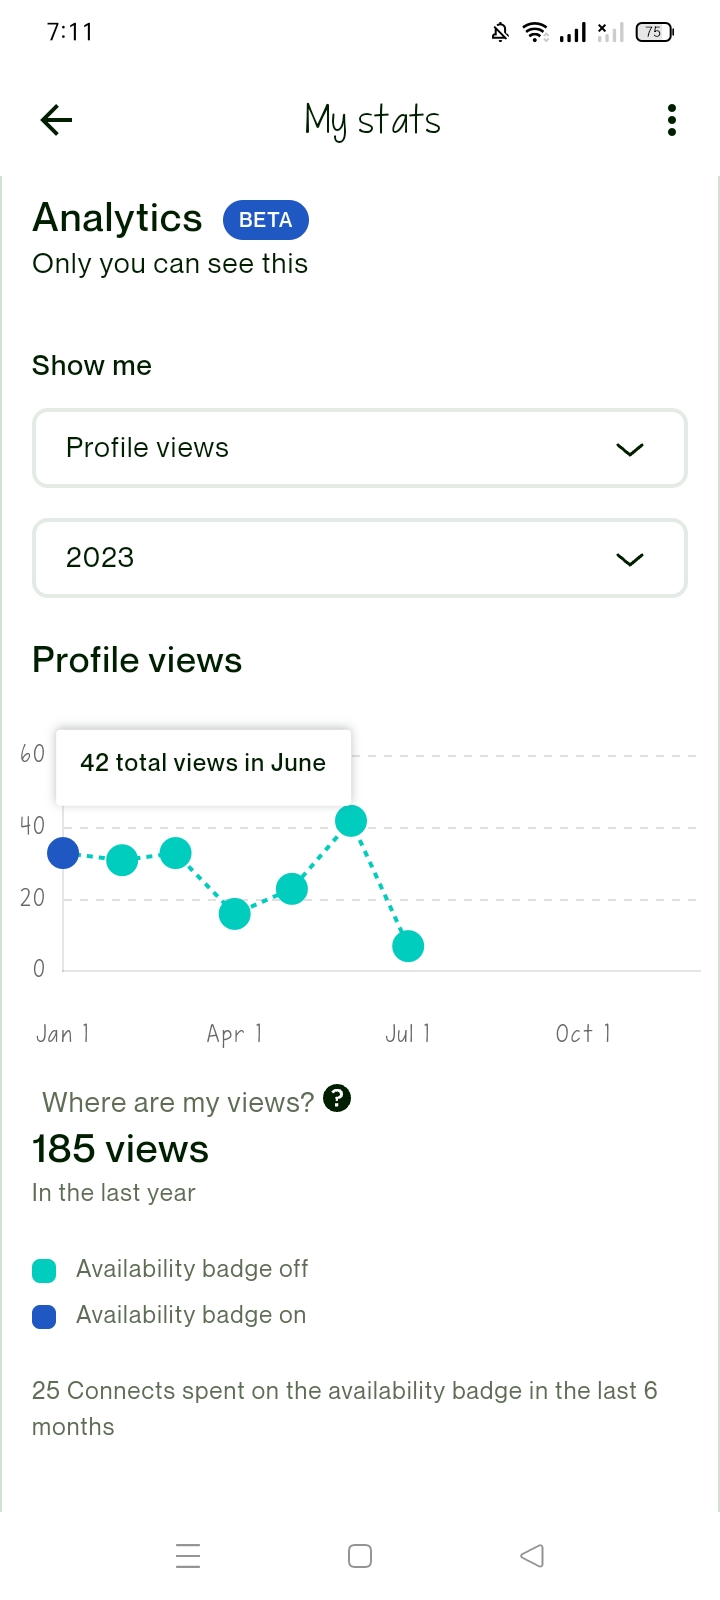Tap the teal Availability badge off swatch
The image size is (720, 1600).
44,1271
